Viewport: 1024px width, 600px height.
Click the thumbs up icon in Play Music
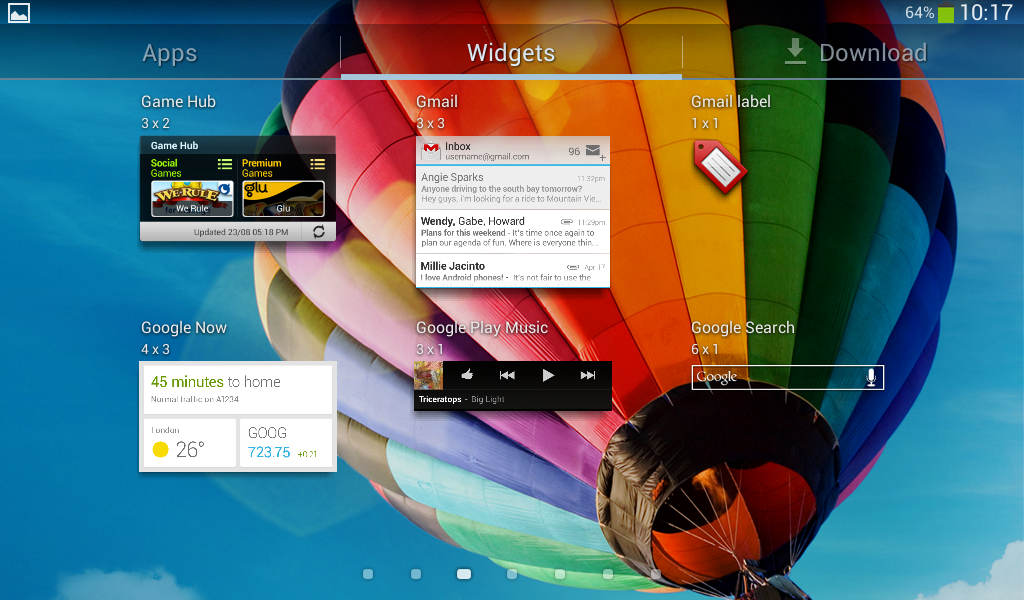tap(466, 375)
